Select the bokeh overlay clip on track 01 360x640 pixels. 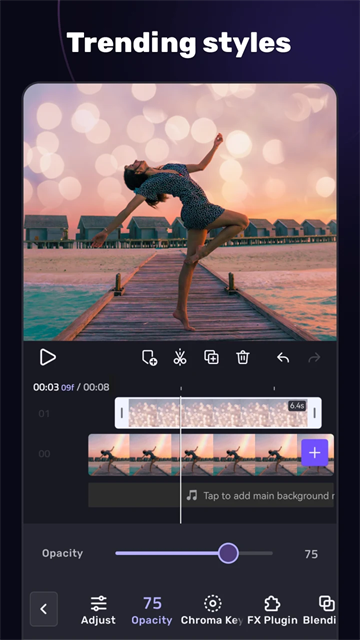click(218, 413)
